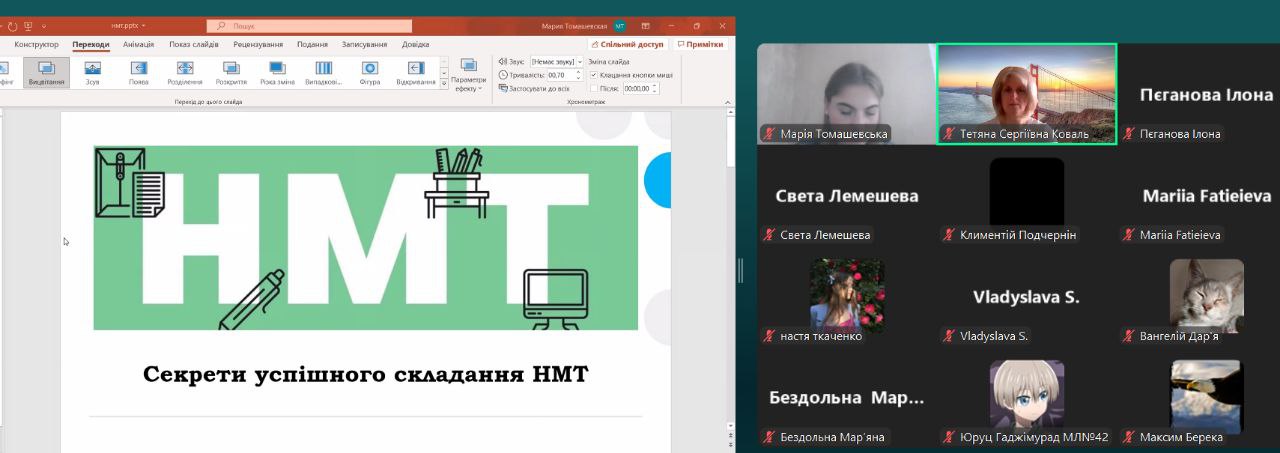Viewport: 1280px width, 453px height.
Task: Open the Показ слайдів tab
Action: tap(195, 44)
